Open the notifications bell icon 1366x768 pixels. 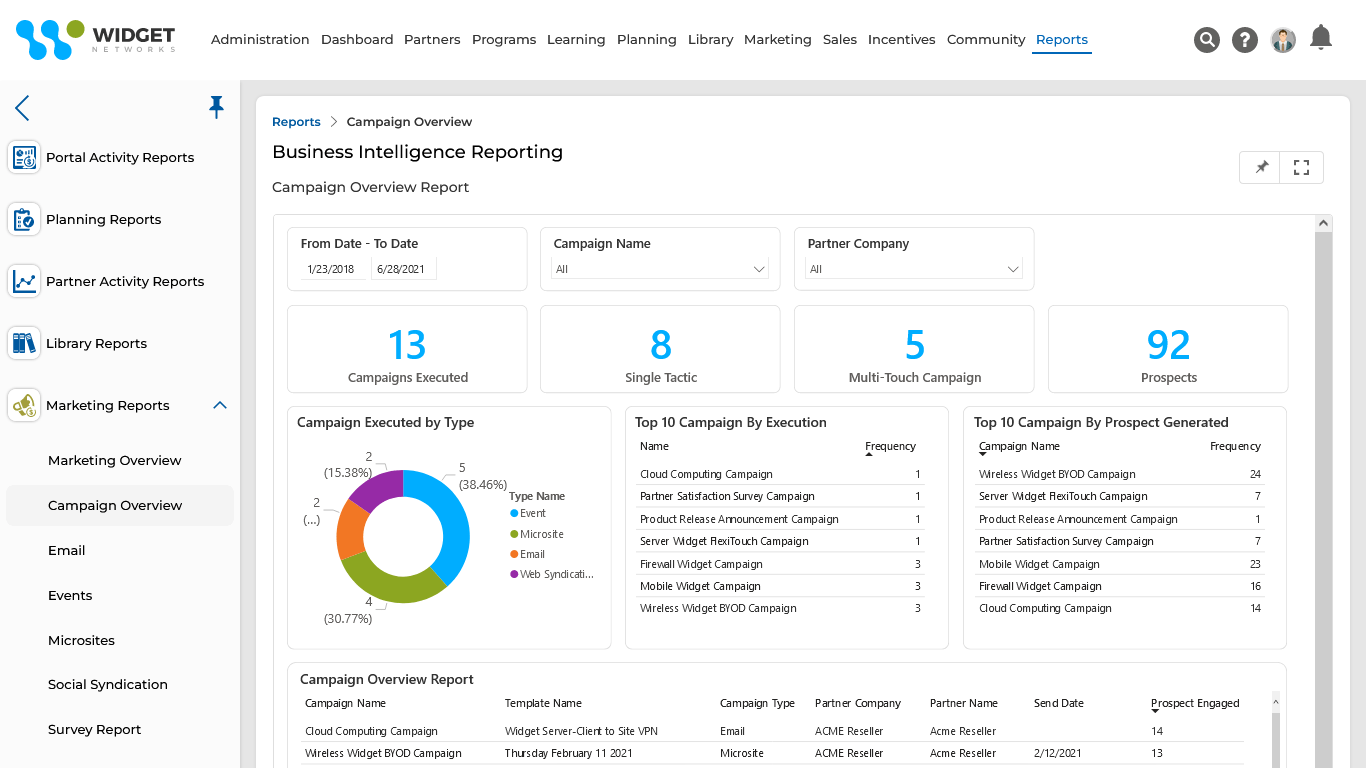(x=1320, y=39)
